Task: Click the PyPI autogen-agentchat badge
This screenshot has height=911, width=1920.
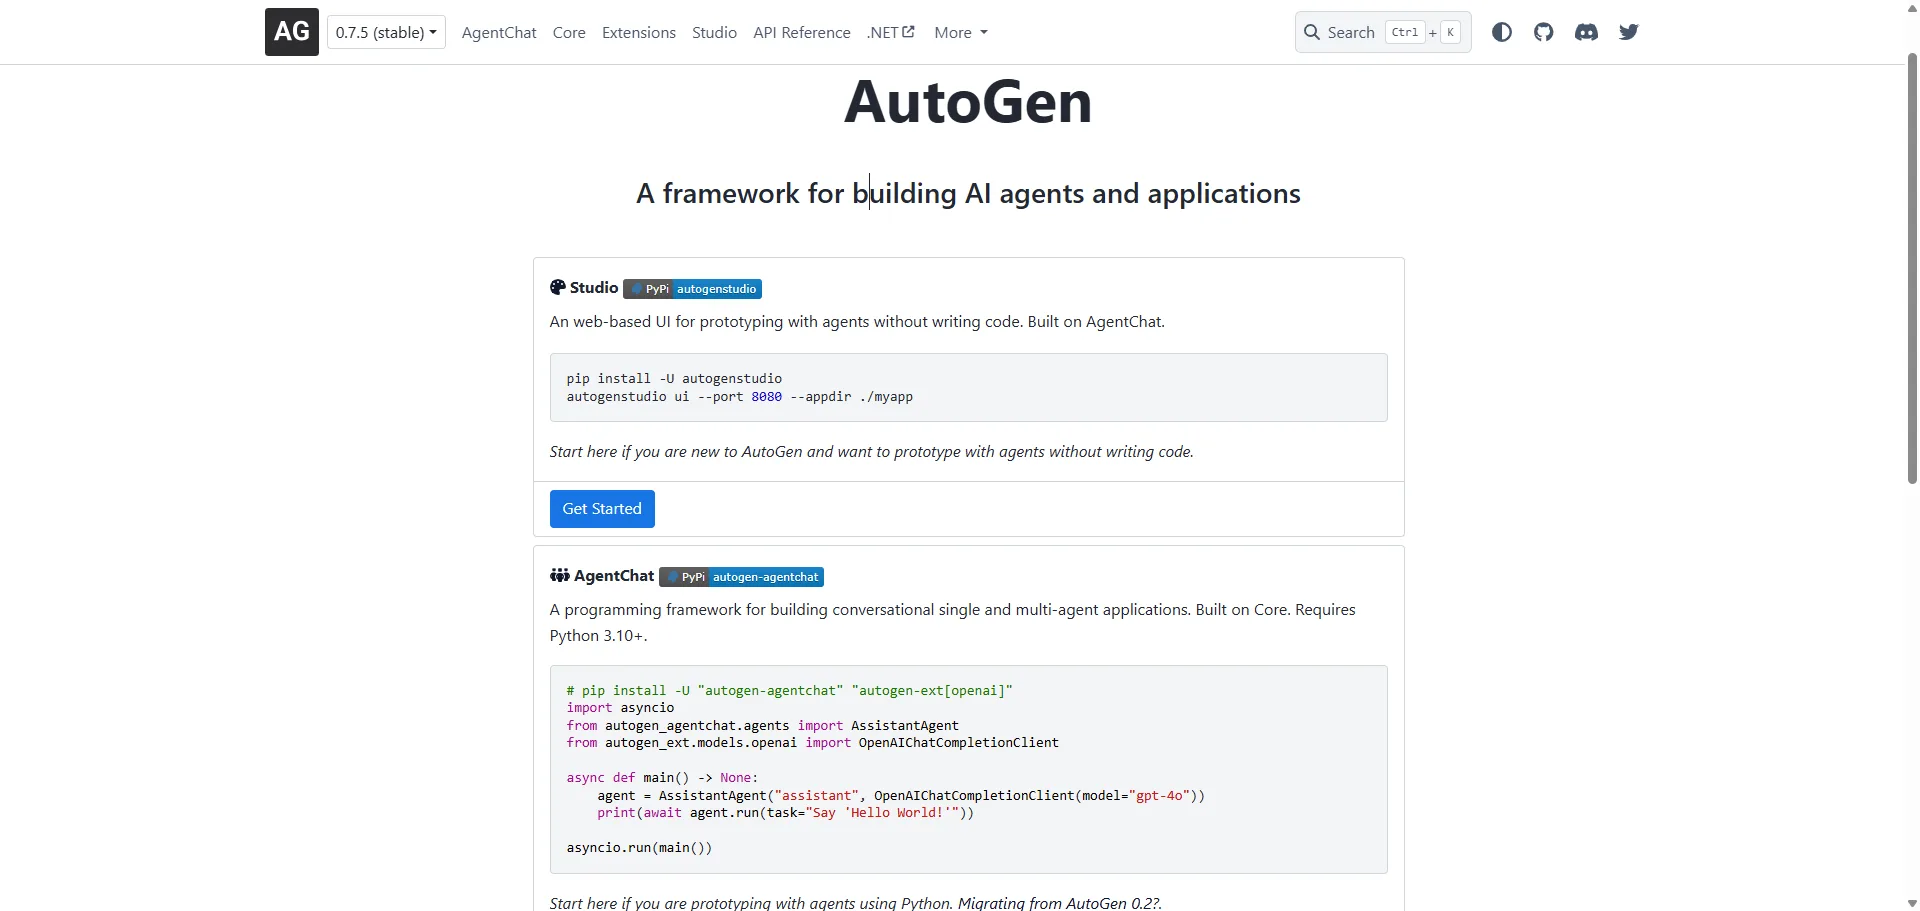Action: (741, 577)
